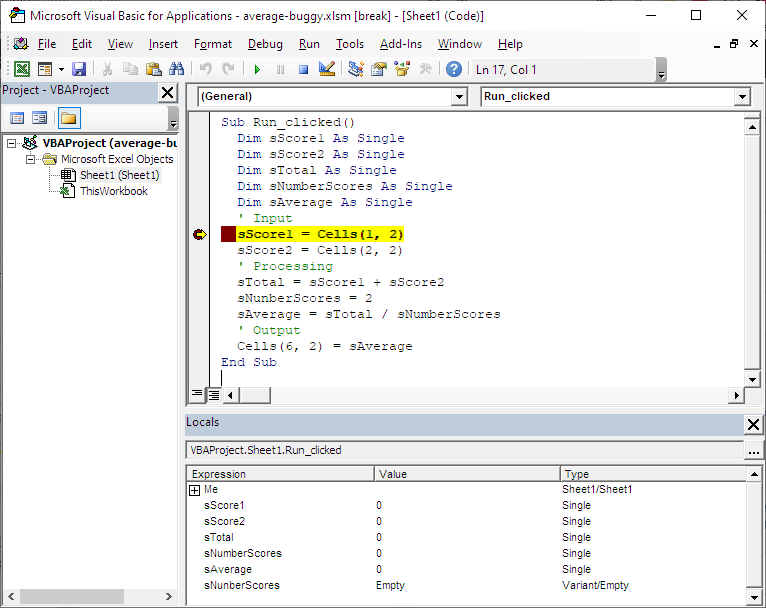Viewport: 766px width, 608px height.
Task: Click the Undo arrow icon
Action: [x=206, y=69]
